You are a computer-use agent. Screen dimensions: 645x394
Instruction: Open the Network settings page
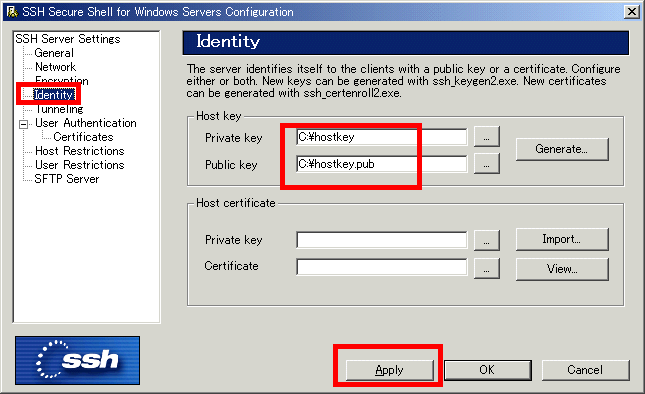[56, 67]
